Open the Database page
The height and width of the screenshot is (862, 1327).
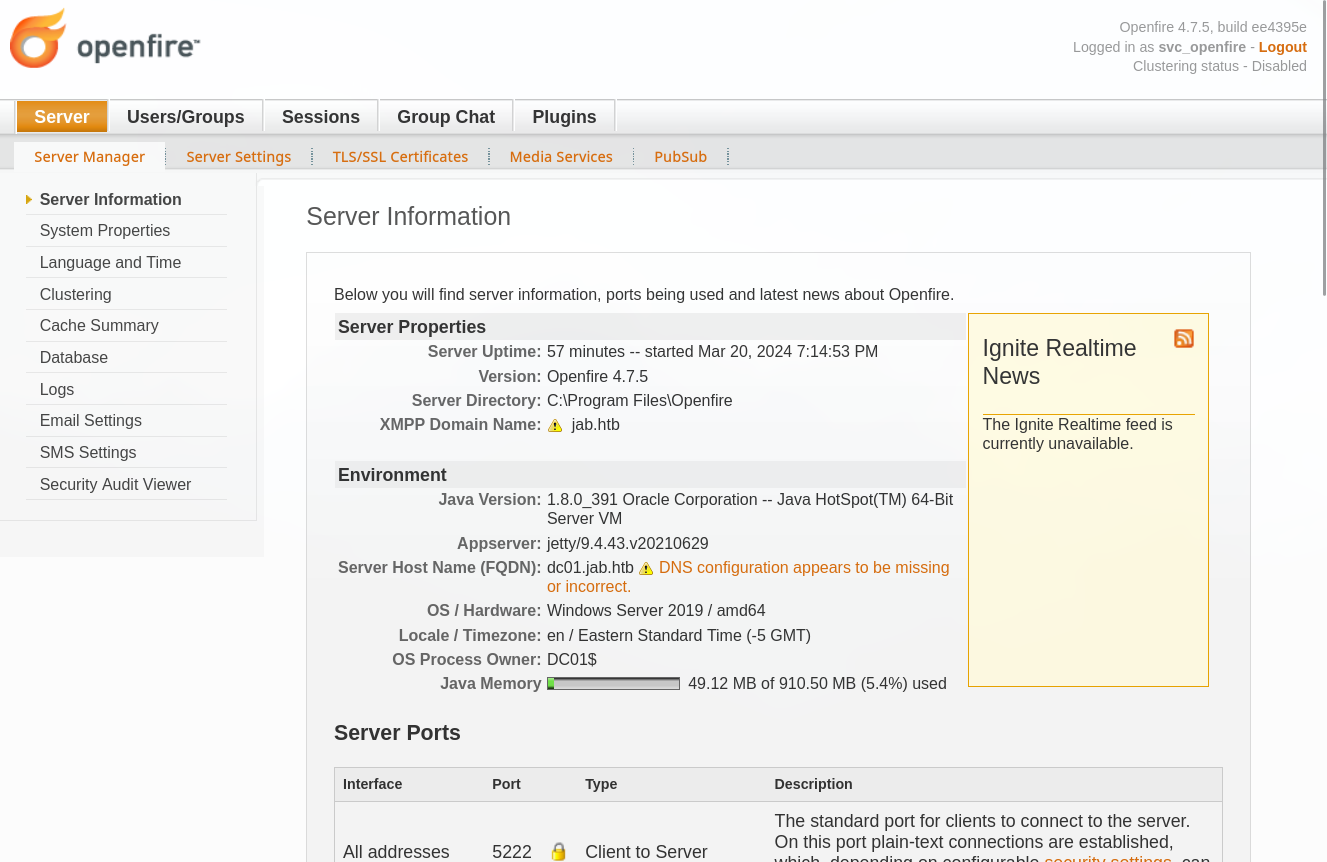point(74,358)
